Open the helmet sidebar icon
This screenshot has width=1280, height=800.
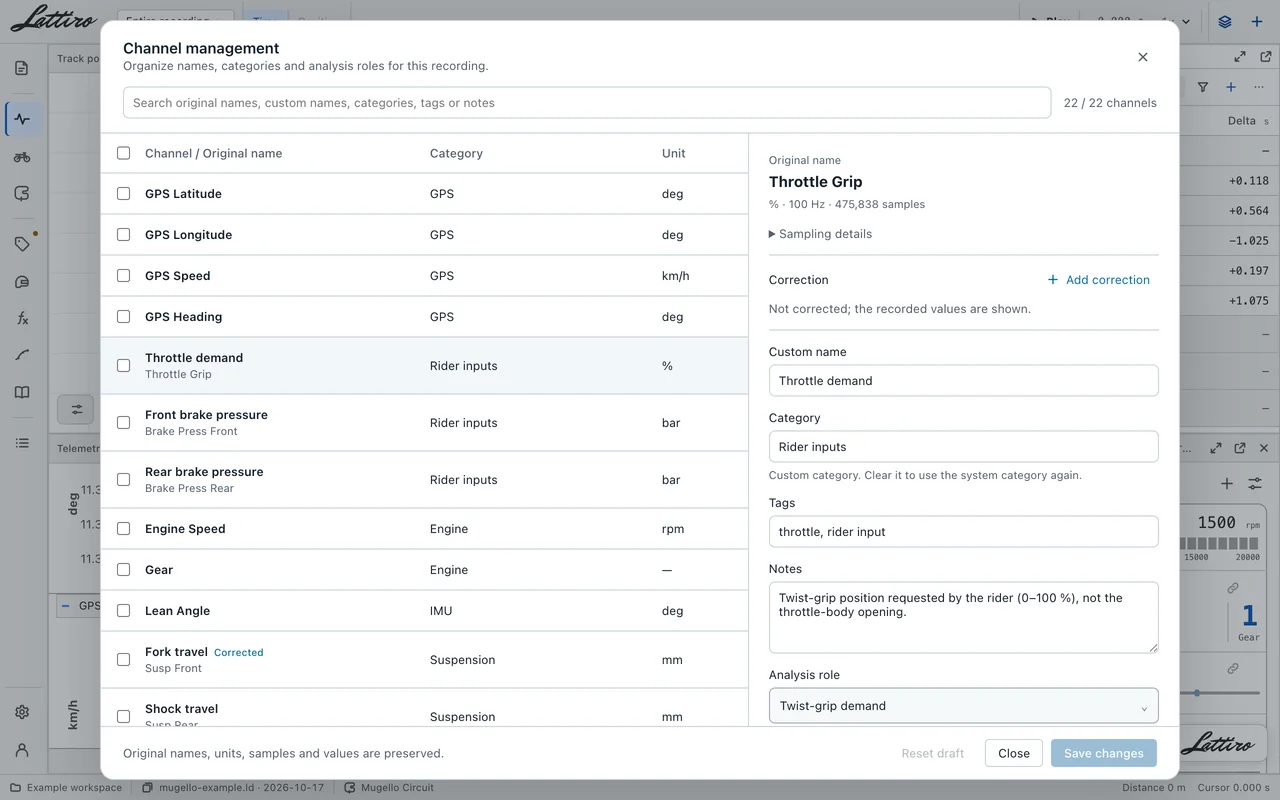pyautogui.click(x=22, y=282)
